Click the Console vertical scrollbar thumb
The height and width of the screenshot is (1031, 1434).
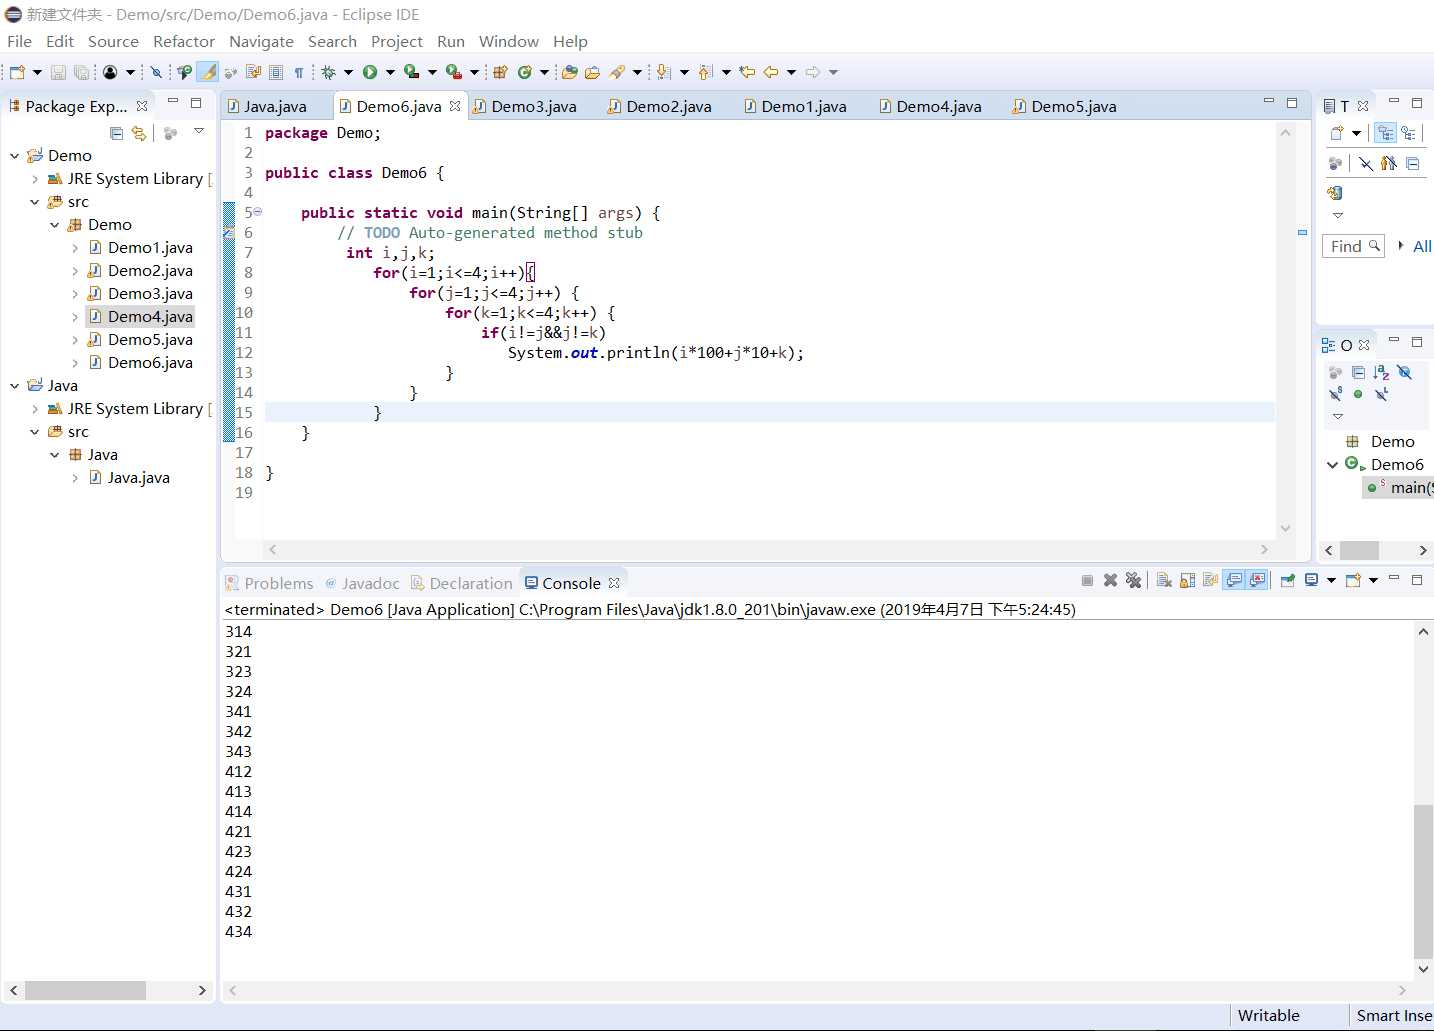(1423, 881)
